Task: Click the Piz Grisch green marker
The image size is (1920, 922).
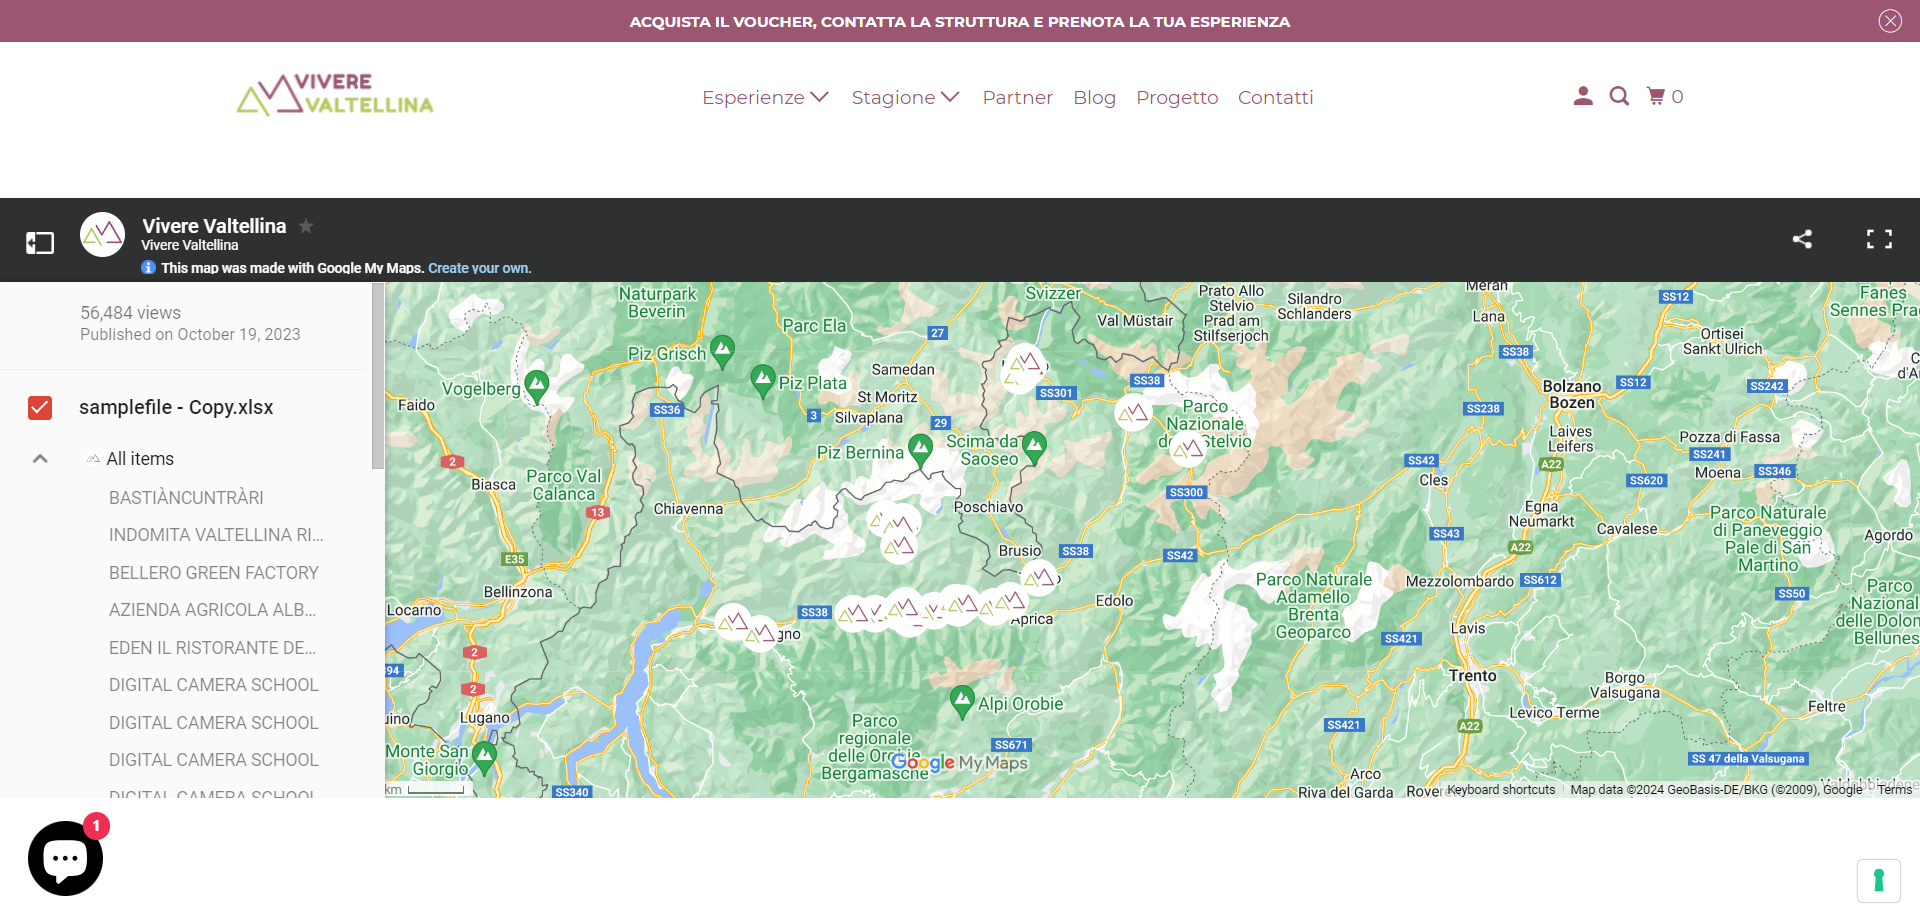Action: [722, 351]
